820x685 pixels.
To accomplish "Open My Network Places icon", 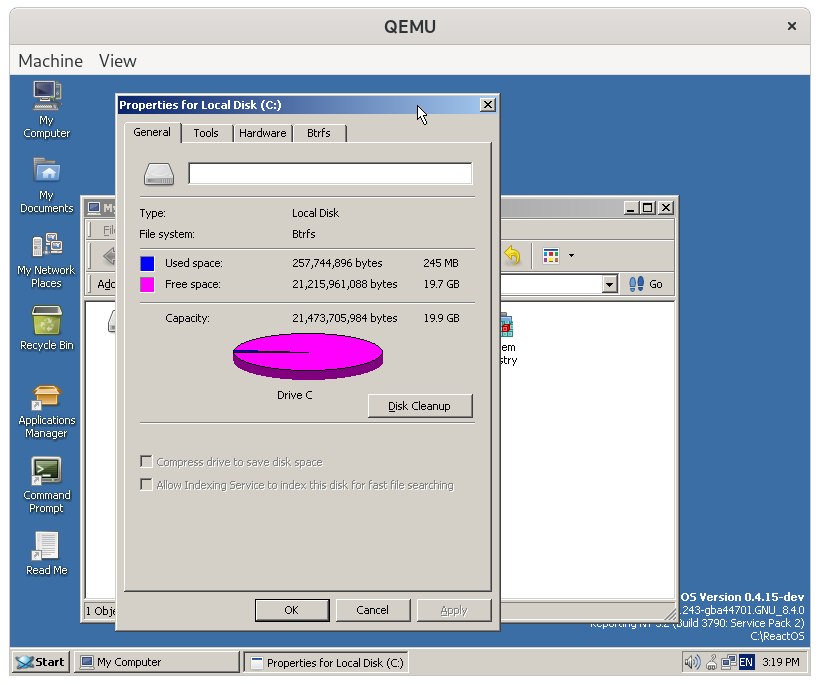I will (x=47, y=260).
